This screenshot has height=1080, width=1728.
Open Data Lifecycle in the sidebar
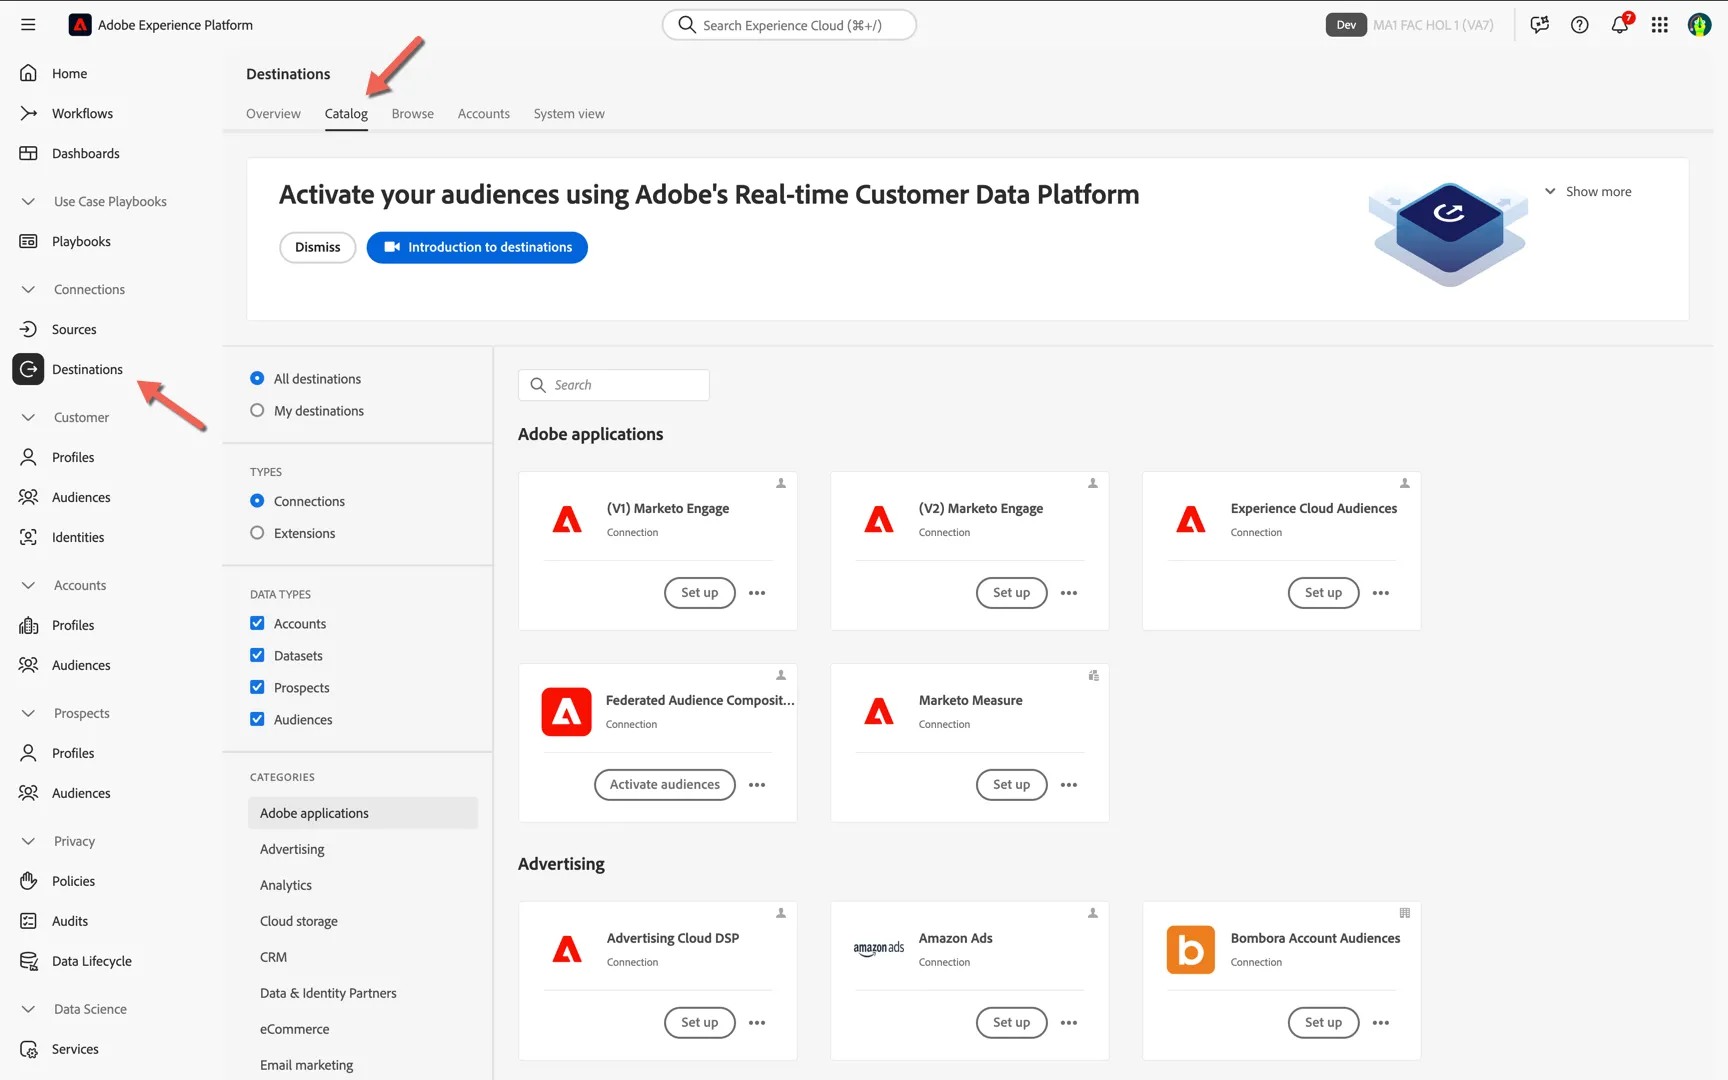91,961
